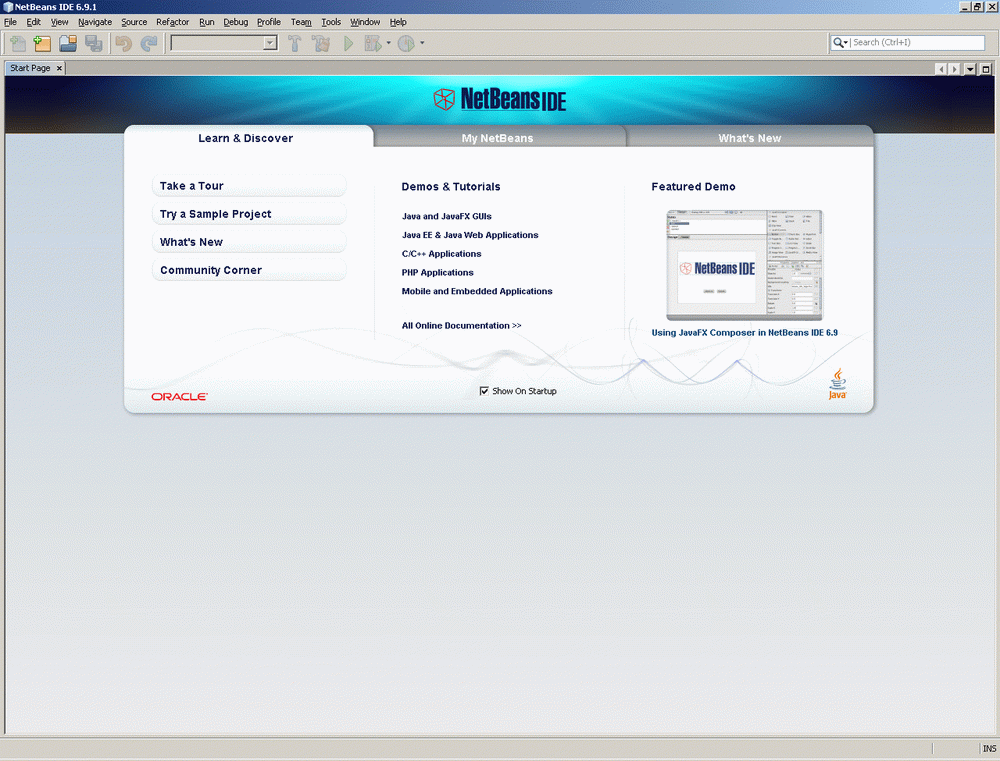Switch to the My NetBeans tab
Image resolution: width=1000 pixels, height=761 pixels.
497,138
